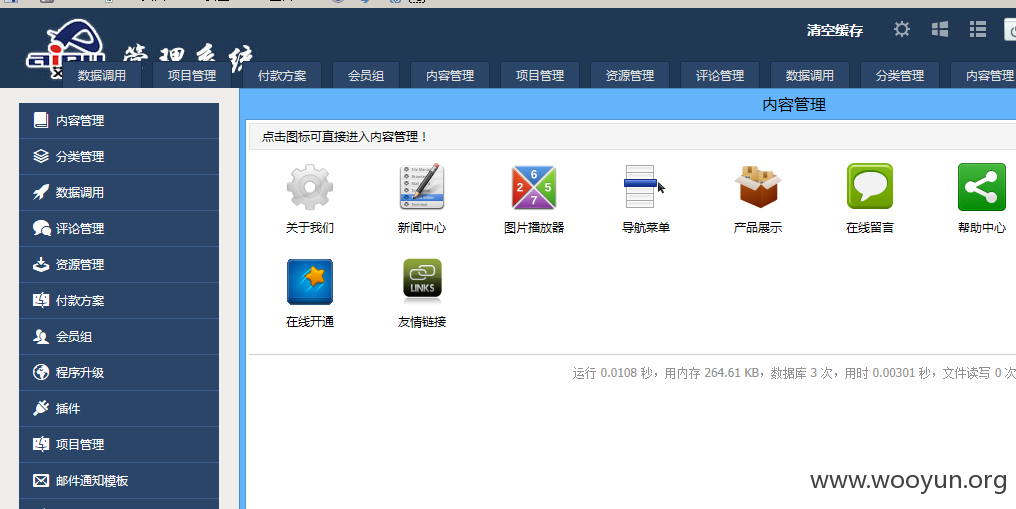Switch to the 会员组 top tab

click(366, 75)
